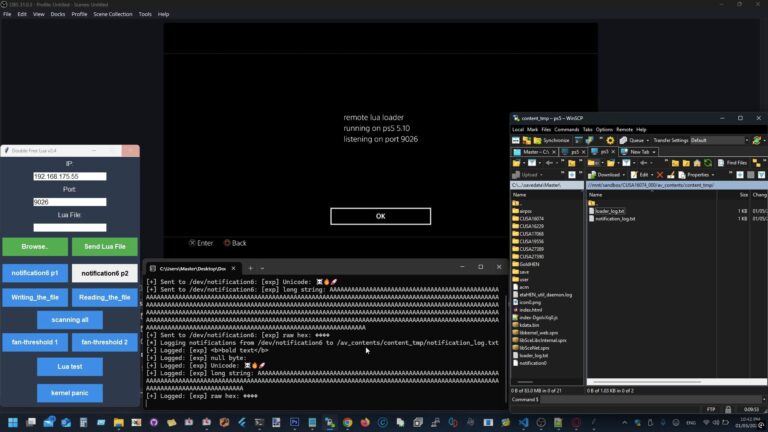Image resolution: width=768 pixels, height=432 pixels.
Task: Open the OBS Tools menu
Action: click(145, 14)
